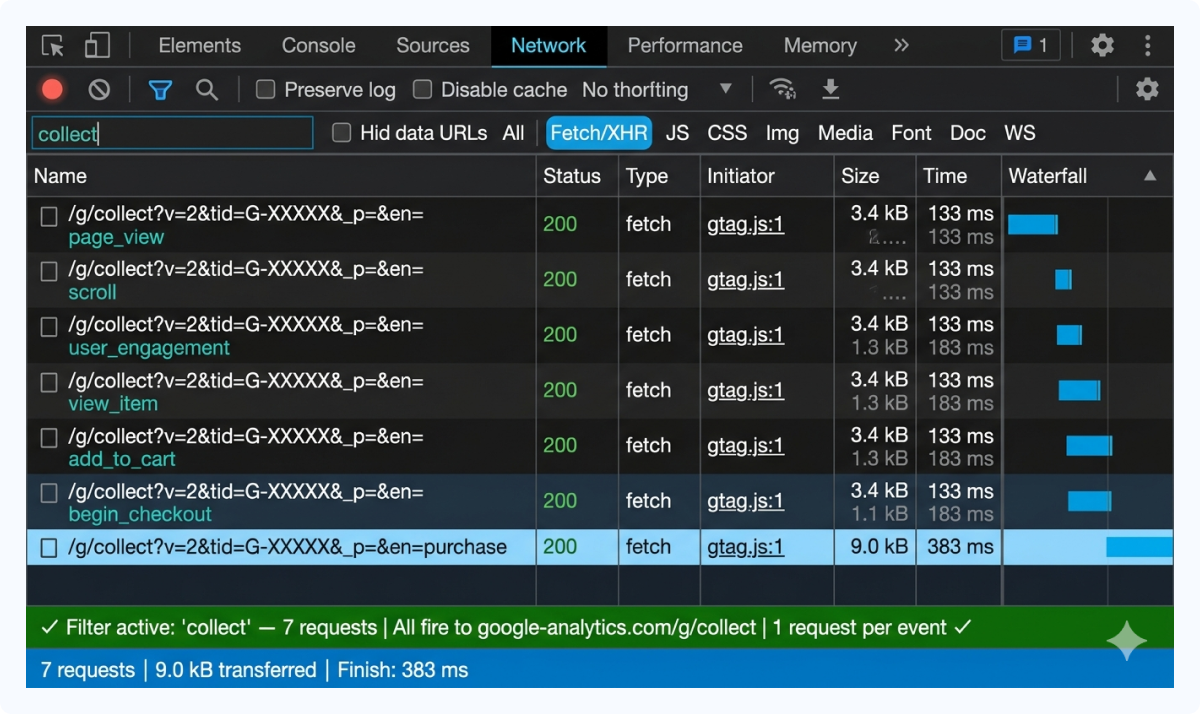Check the add_to_cart request checkbox
Image resolution: width=1200 pixels, height=714 pixels.
point(49,438)
